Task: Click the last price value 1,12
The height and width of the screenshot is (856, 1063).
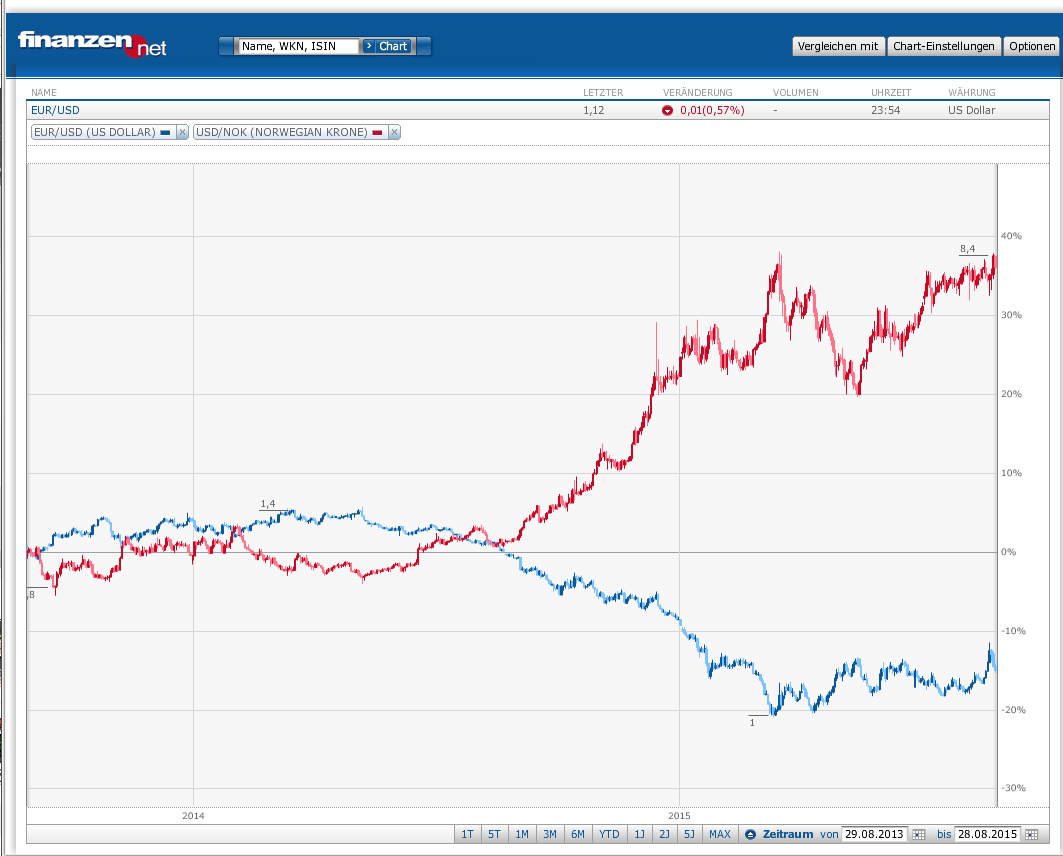Action: [x=593, y=110]
